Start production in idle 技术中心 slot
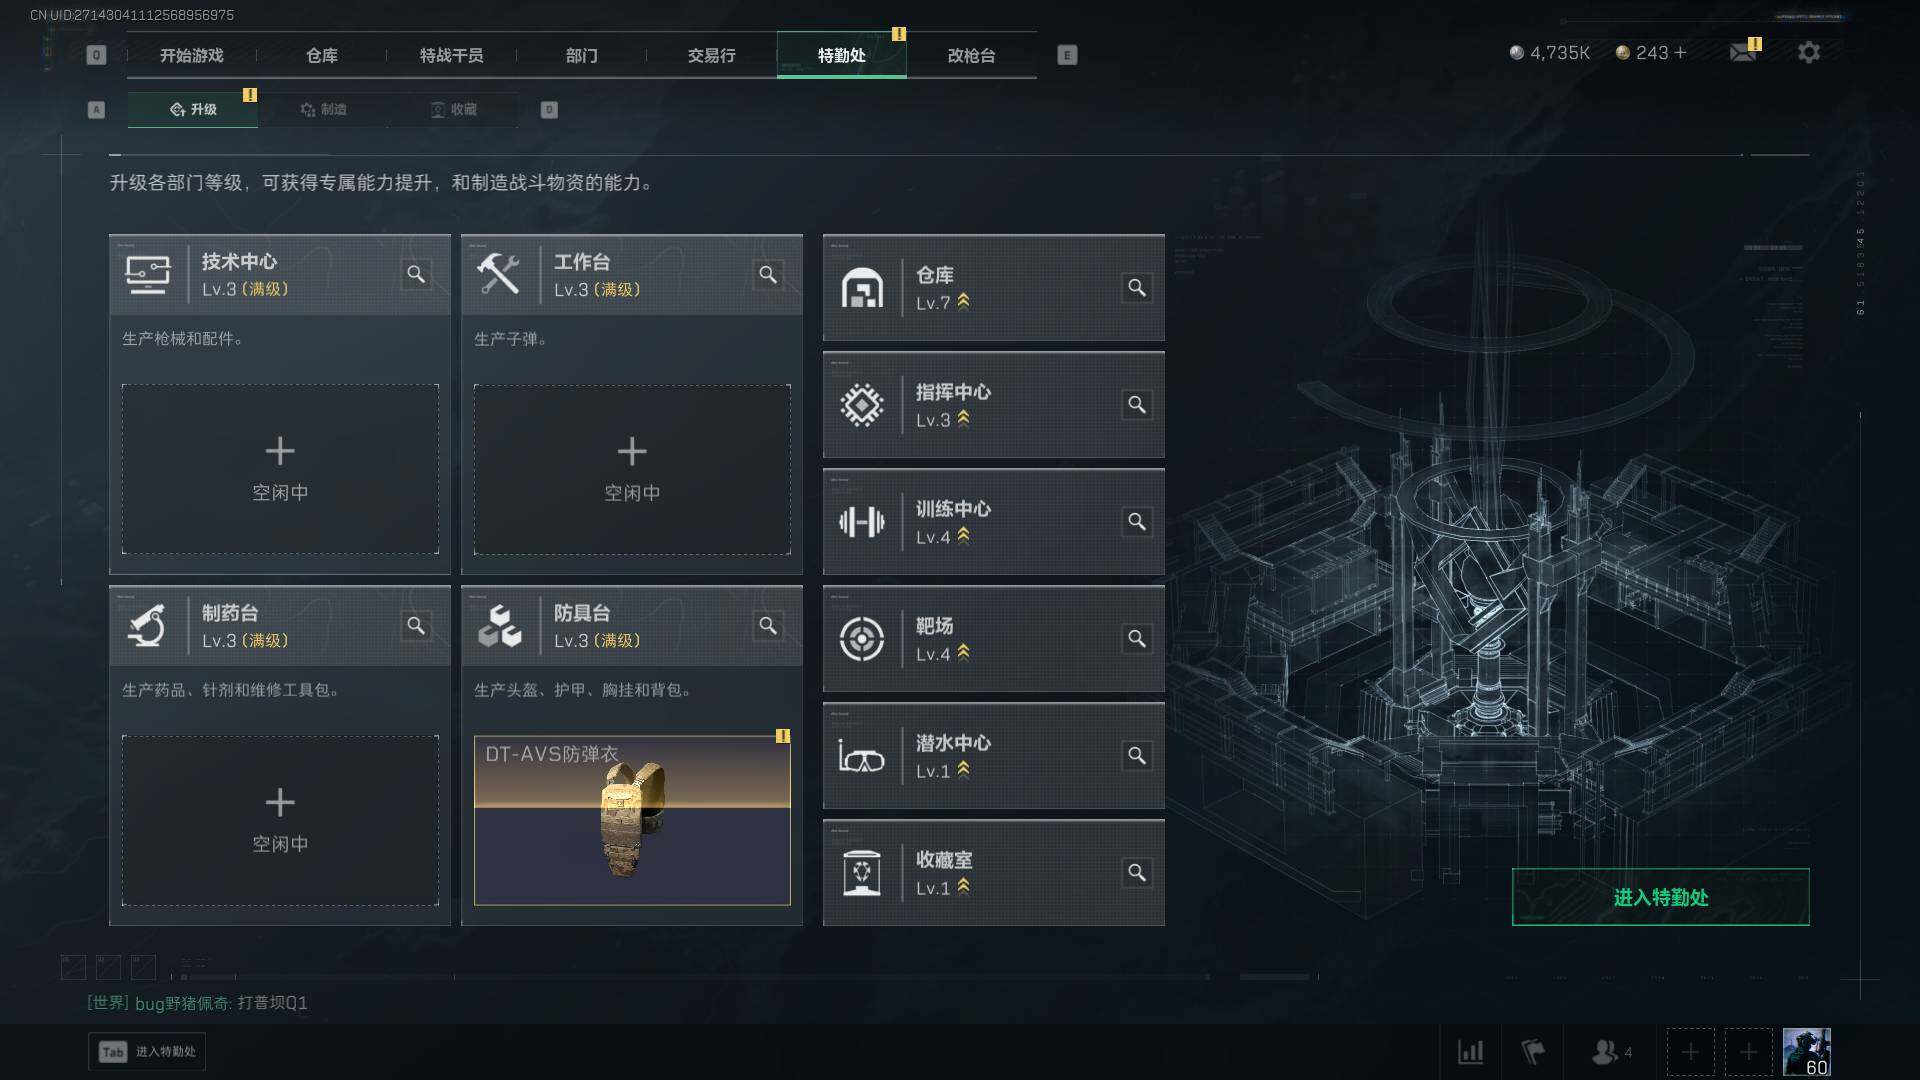This screenshot has height=1080, width=1920. (280, 469)
